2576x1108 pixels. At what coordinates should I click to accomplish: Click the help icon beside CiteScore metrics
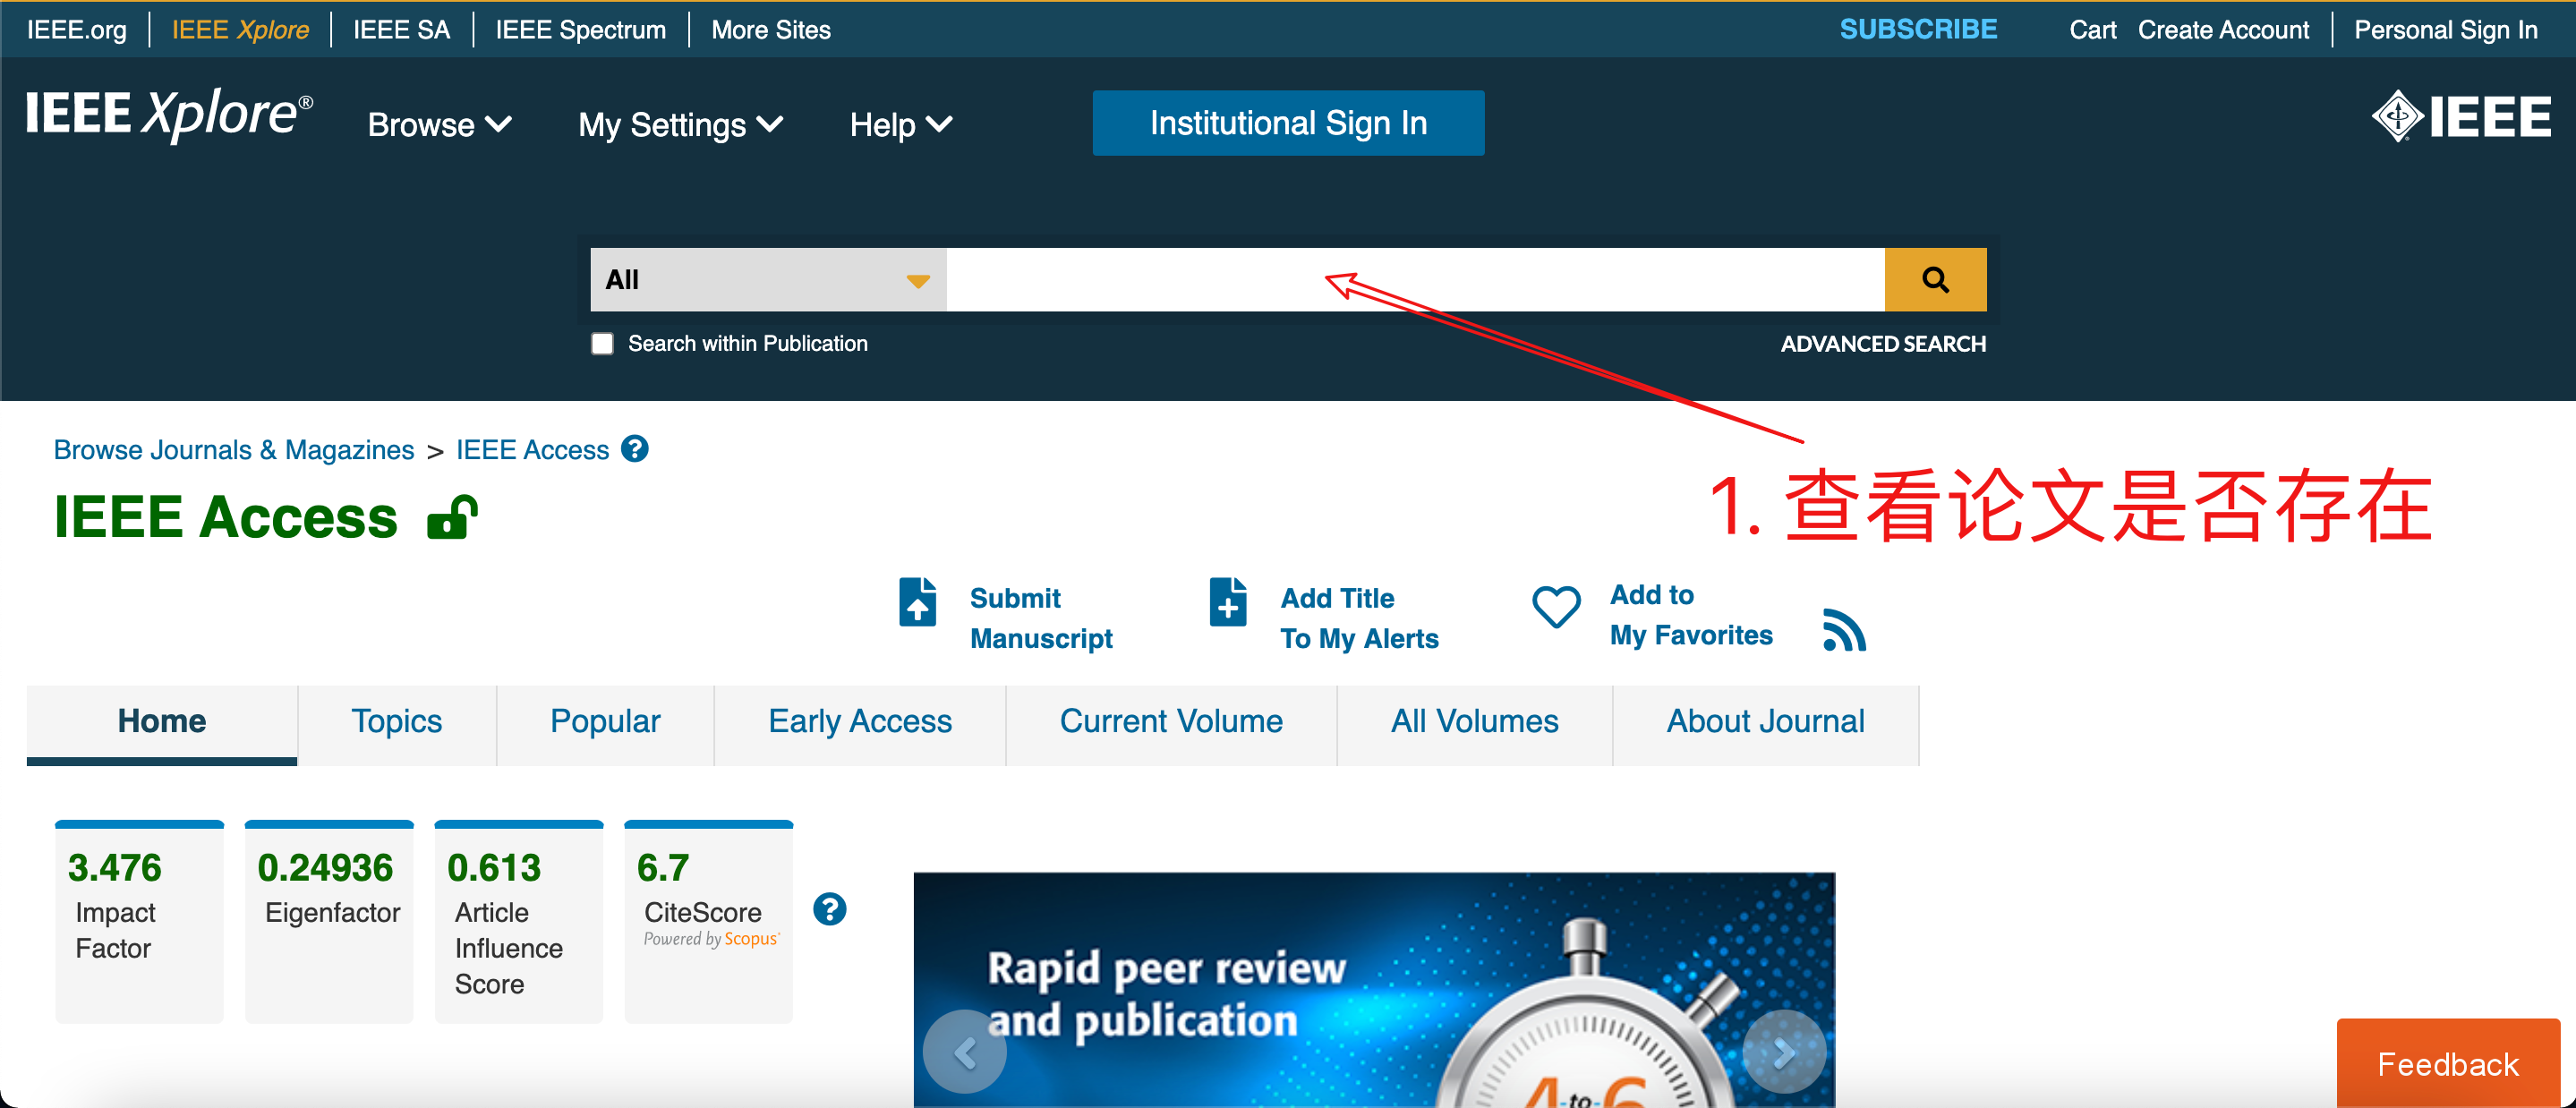tap(829, 909)
